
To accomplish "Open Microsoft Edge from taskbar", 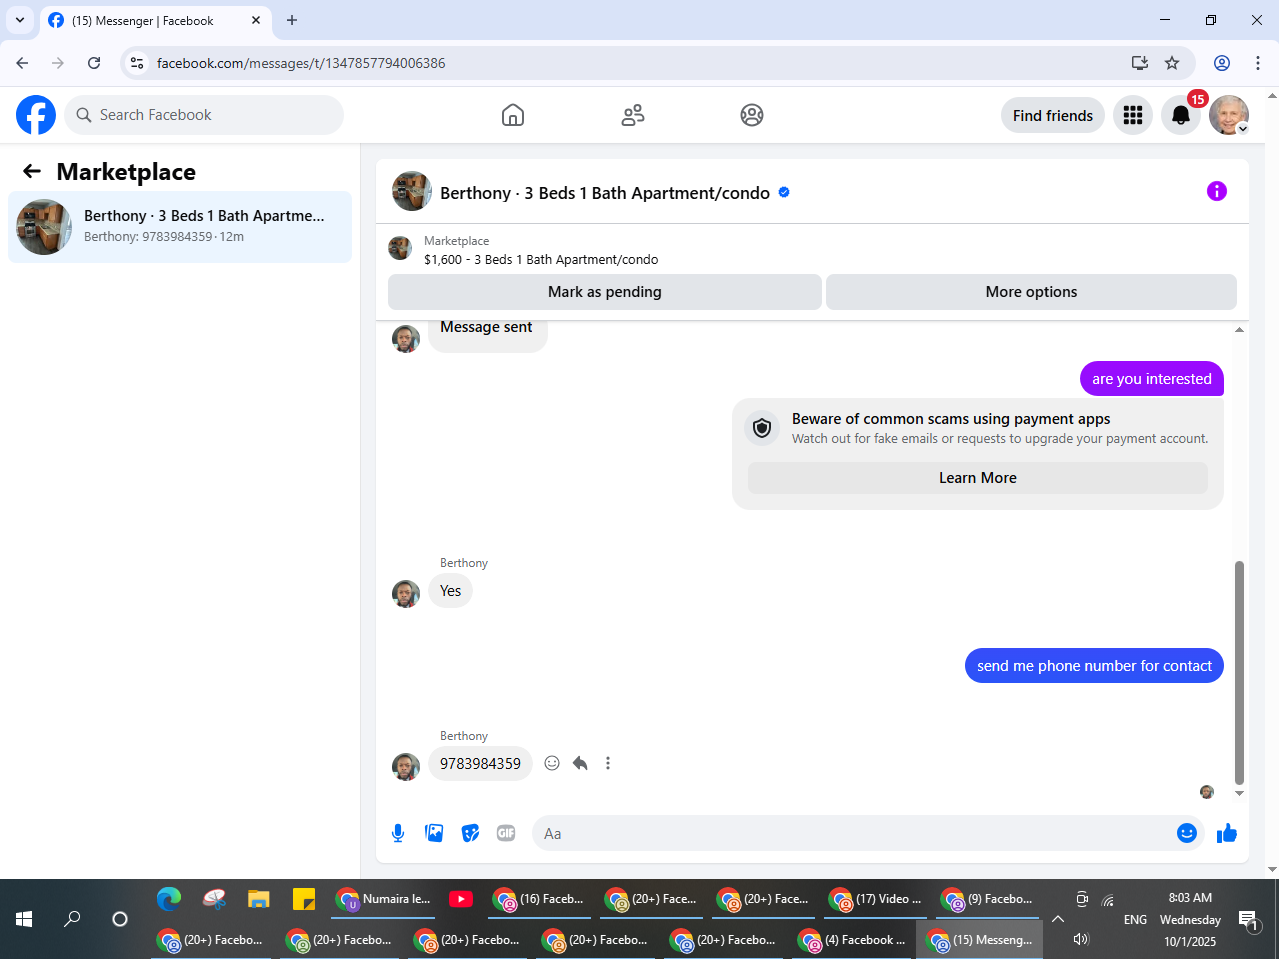I will coord(169,899).
